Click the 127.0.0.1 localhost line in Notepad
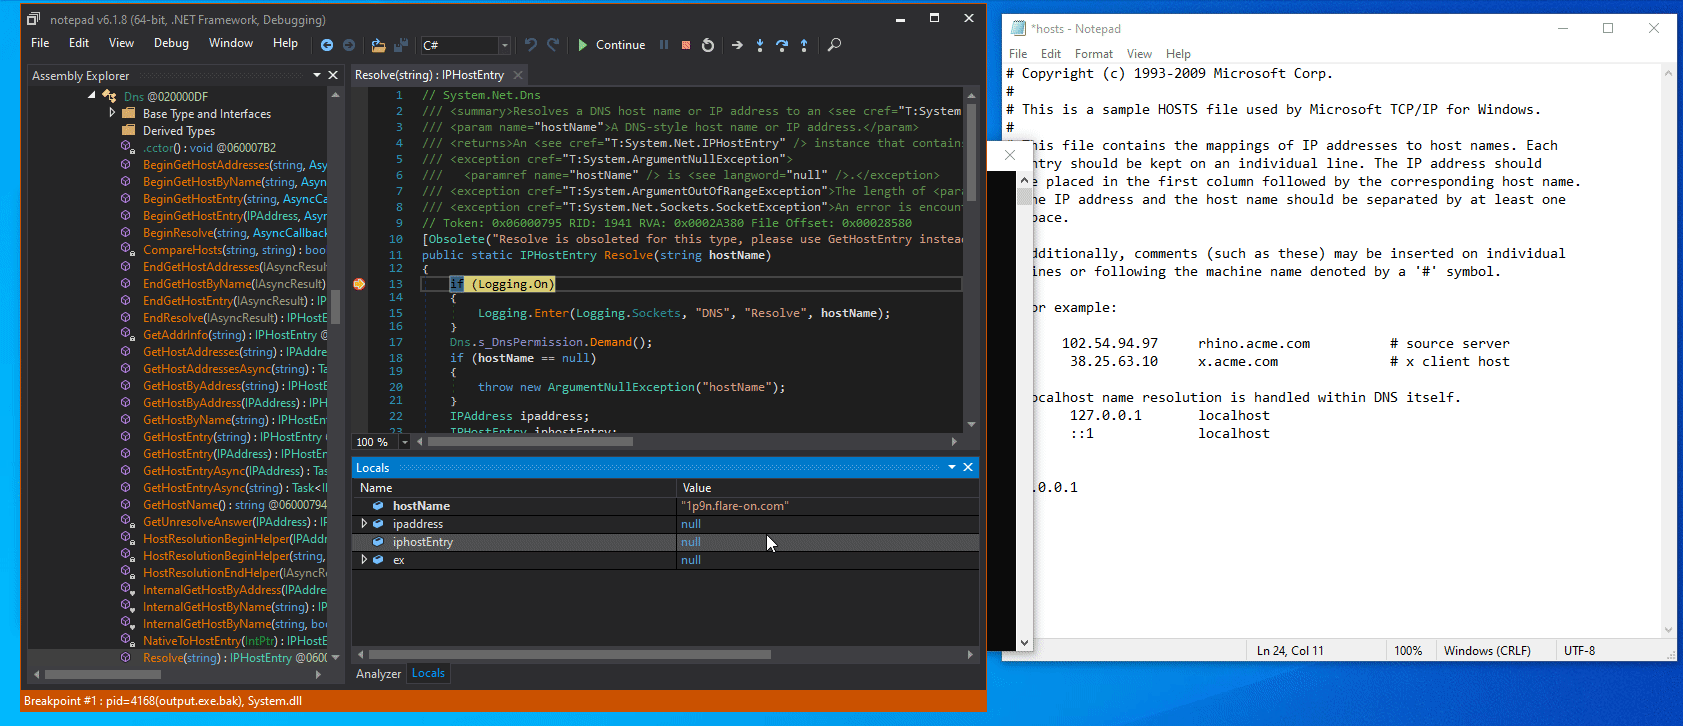 [x=1169, y=415]
